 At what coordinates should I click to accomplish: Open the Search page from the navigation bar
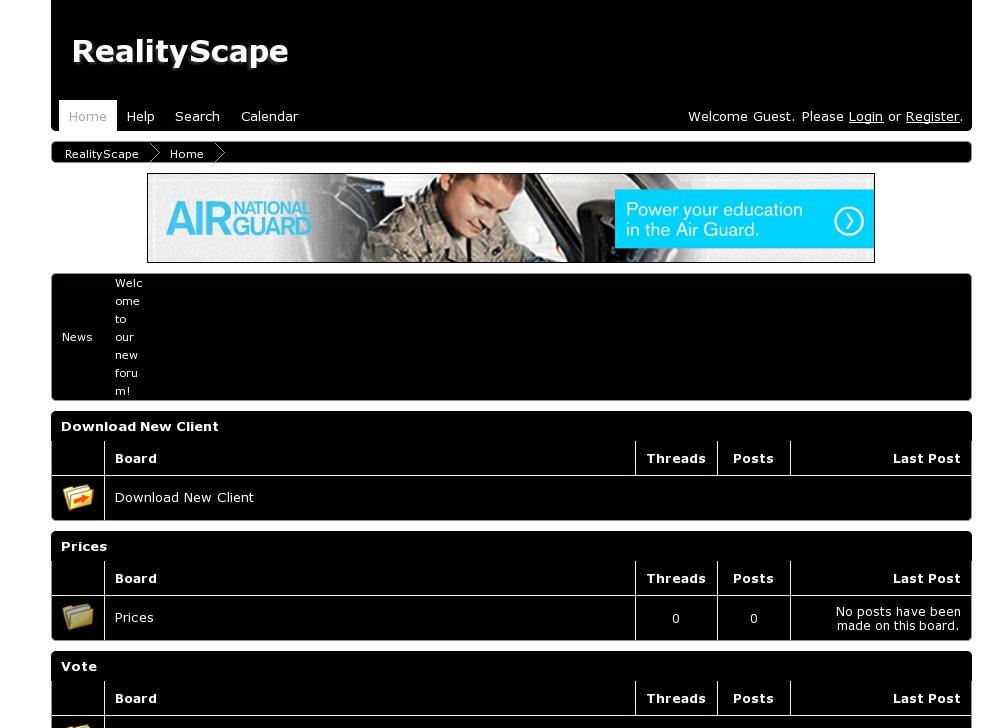point(197,116)
